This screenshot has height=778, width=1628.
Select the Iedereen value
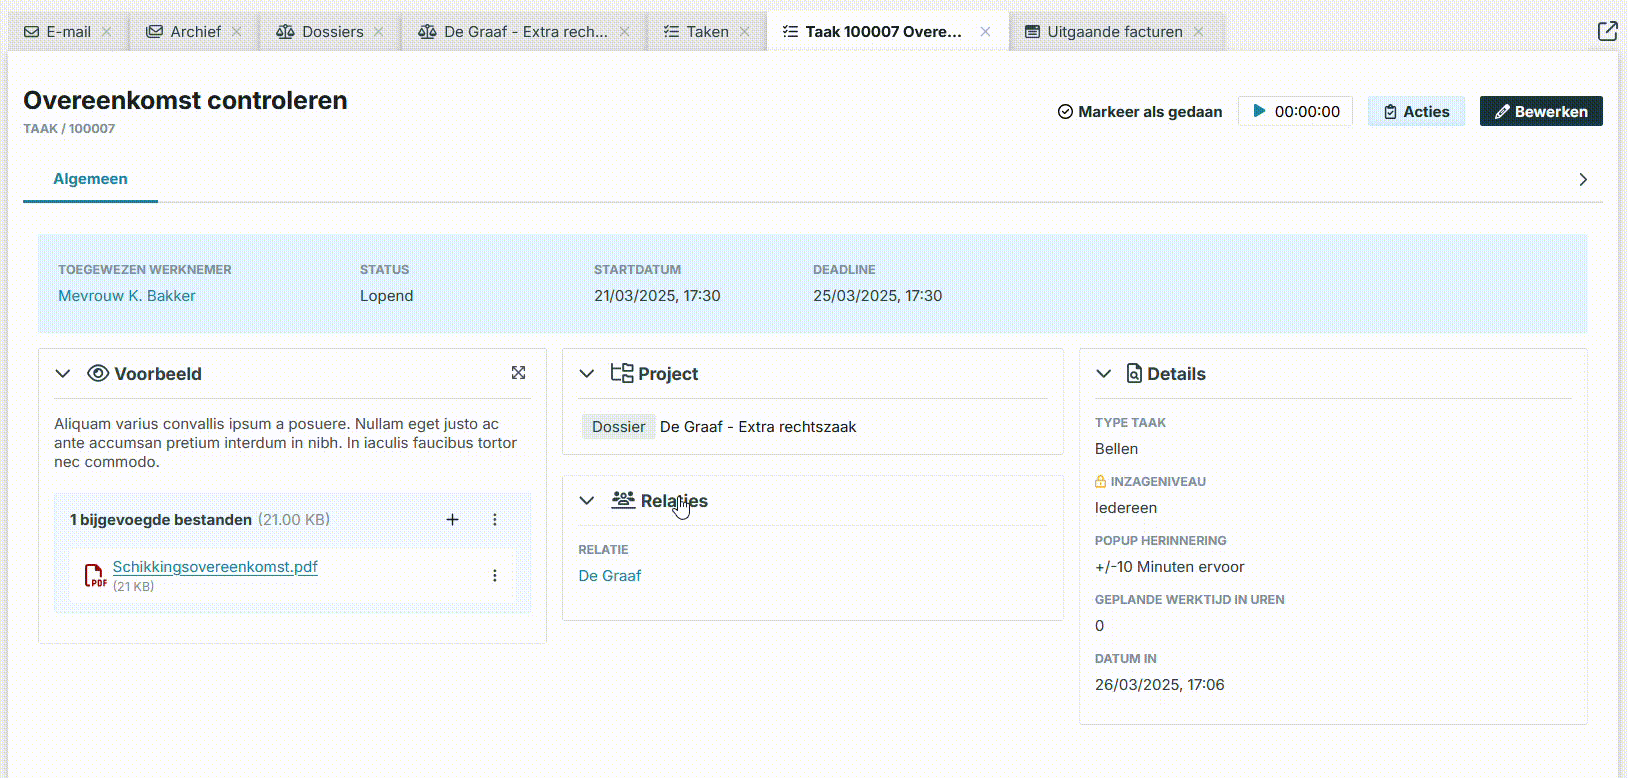pos(1126,508)
